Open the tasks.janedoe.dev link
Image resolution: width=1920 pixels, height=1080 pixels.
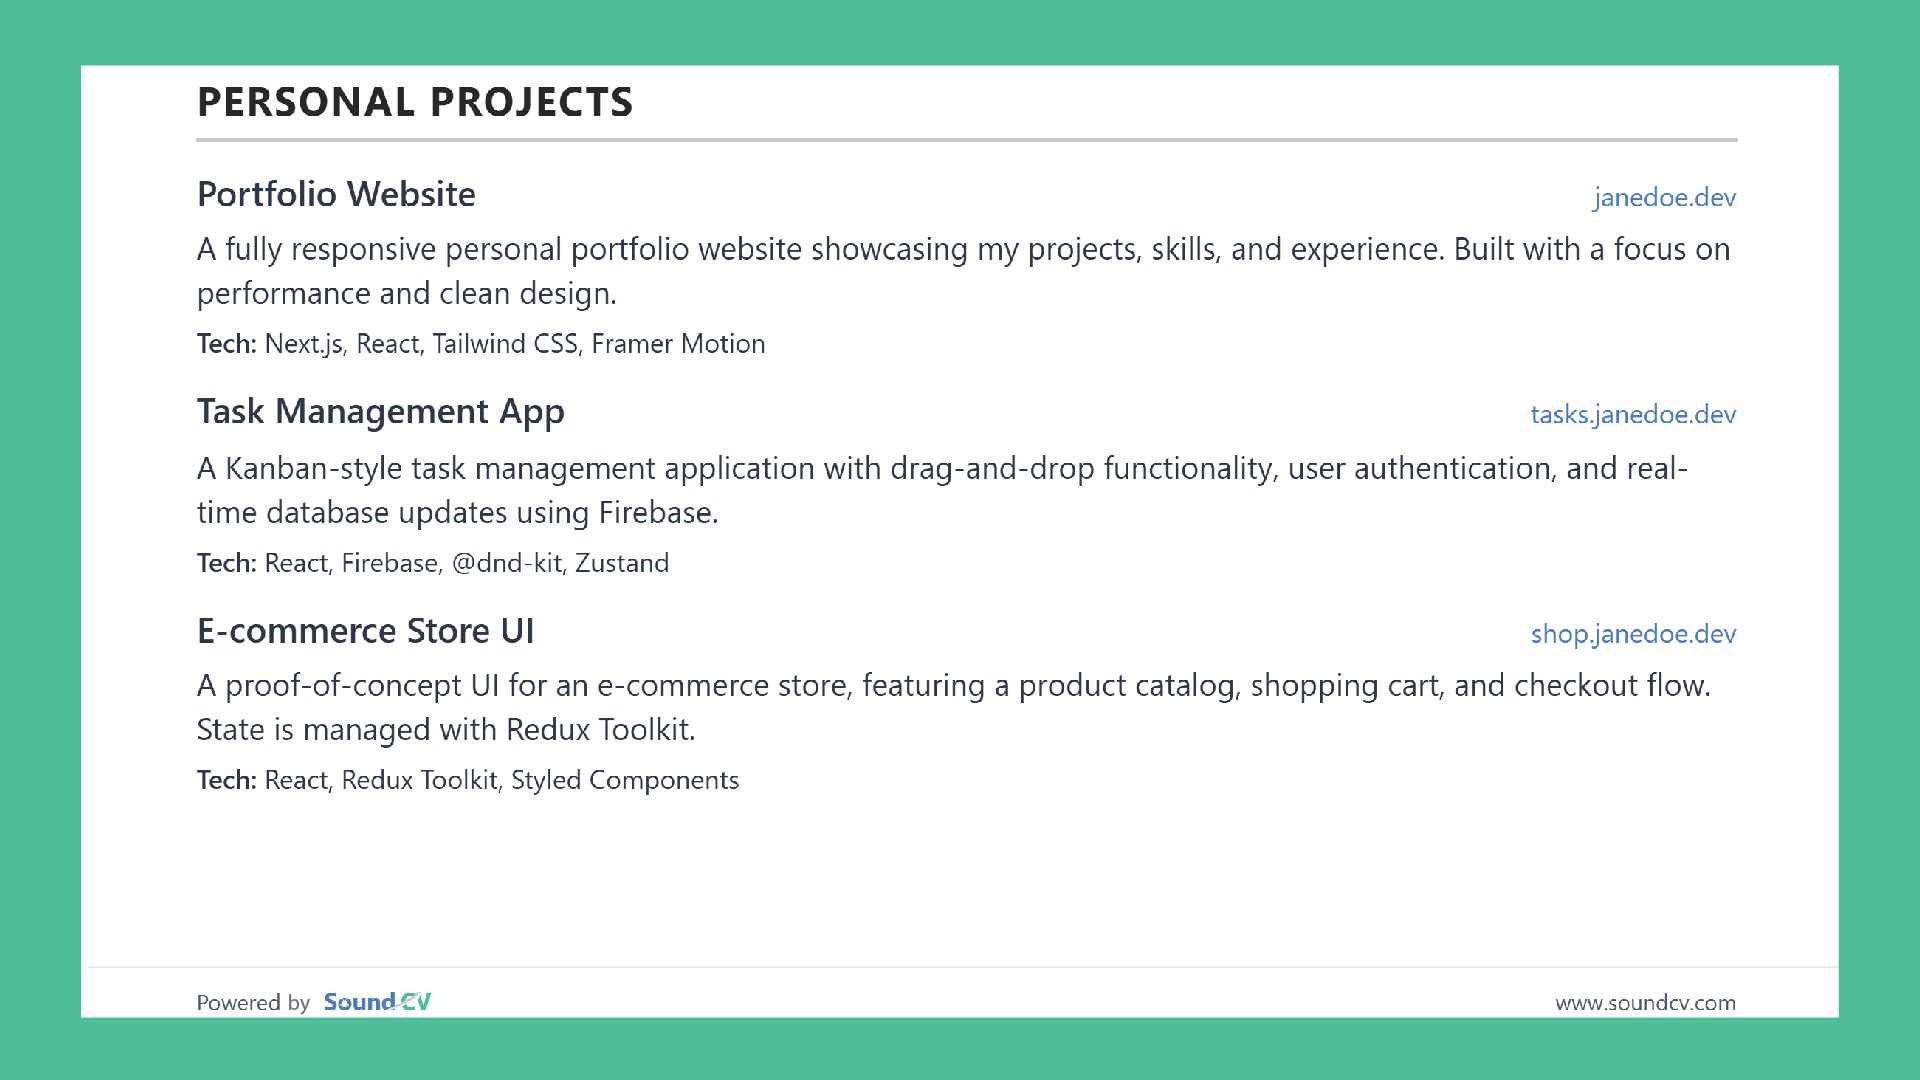[1632, 415]
